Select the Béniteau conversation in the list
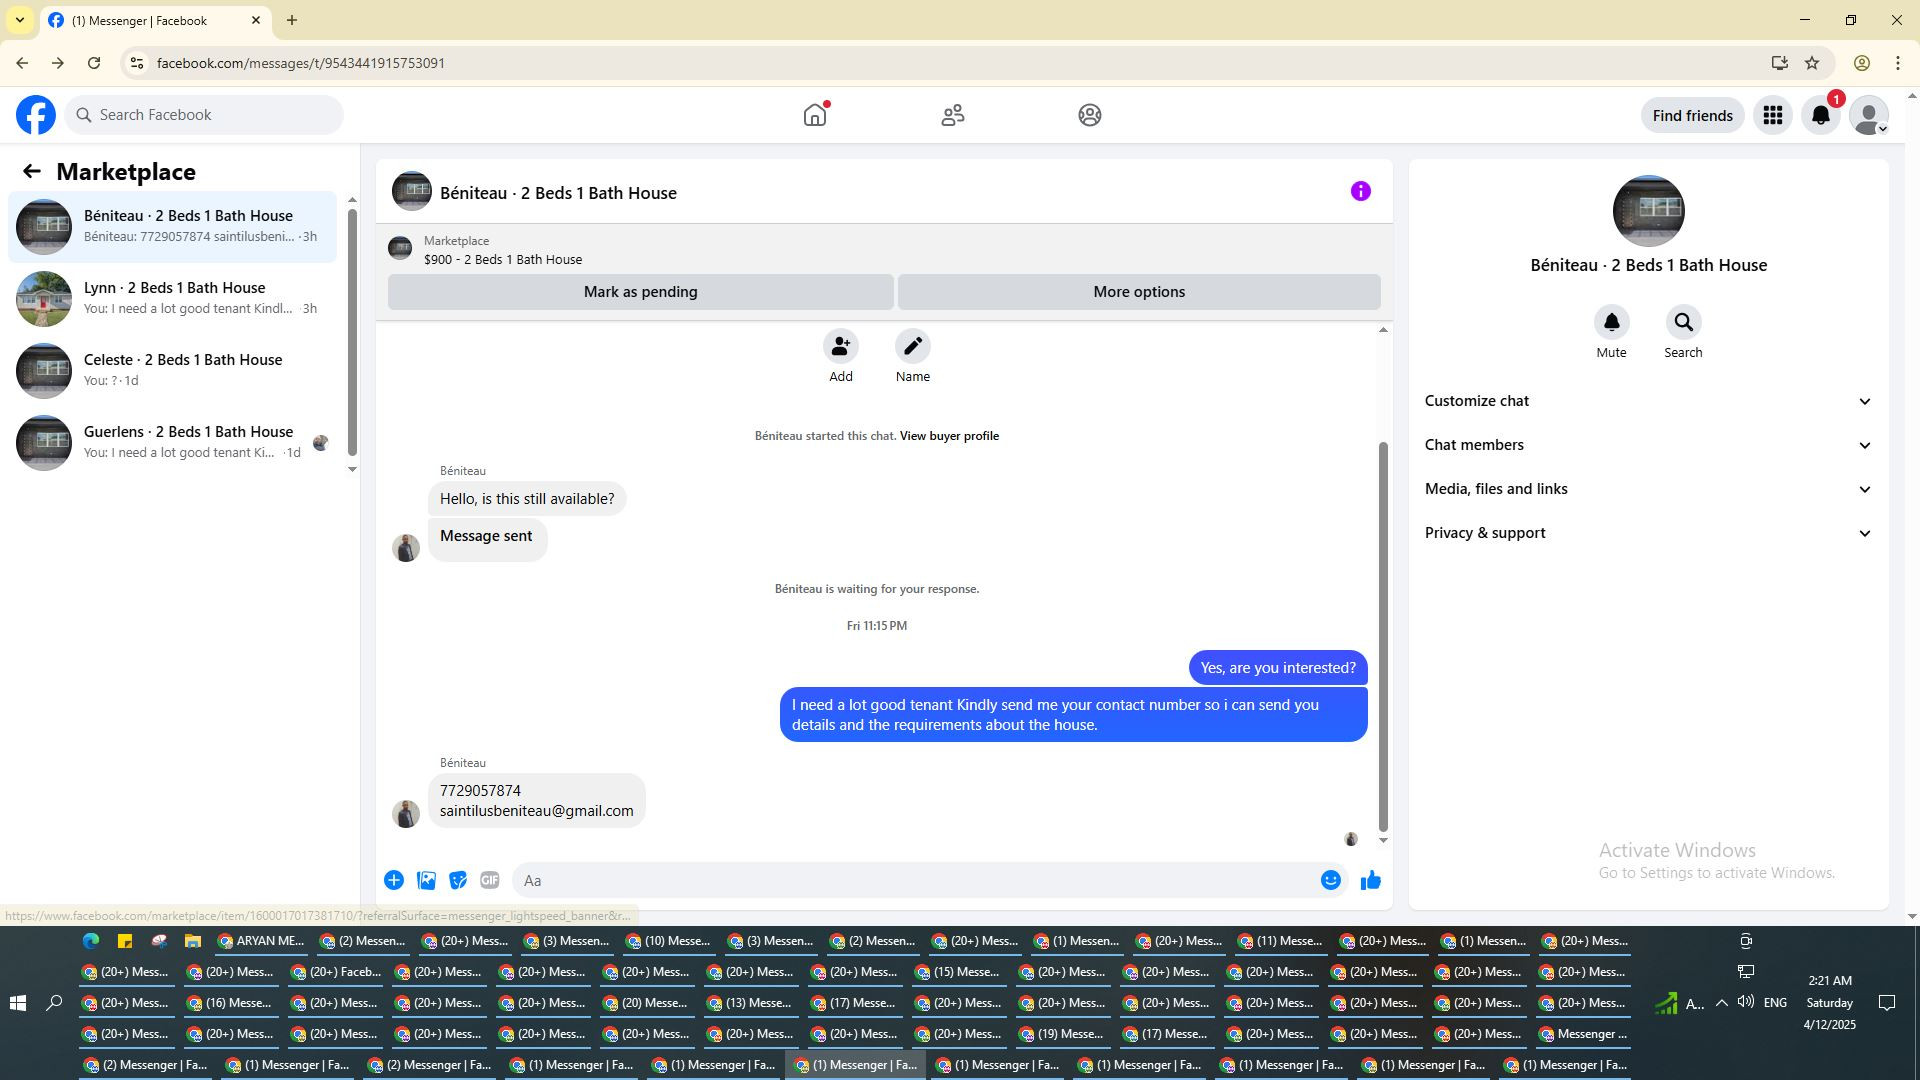 point(172,227)
